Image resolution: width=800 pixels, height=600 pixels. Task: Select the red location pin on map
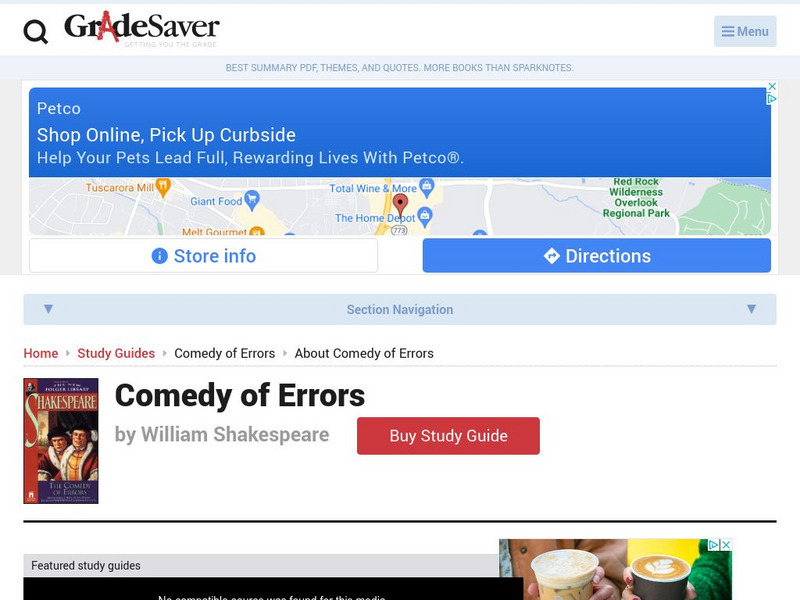tap(401, 204)
